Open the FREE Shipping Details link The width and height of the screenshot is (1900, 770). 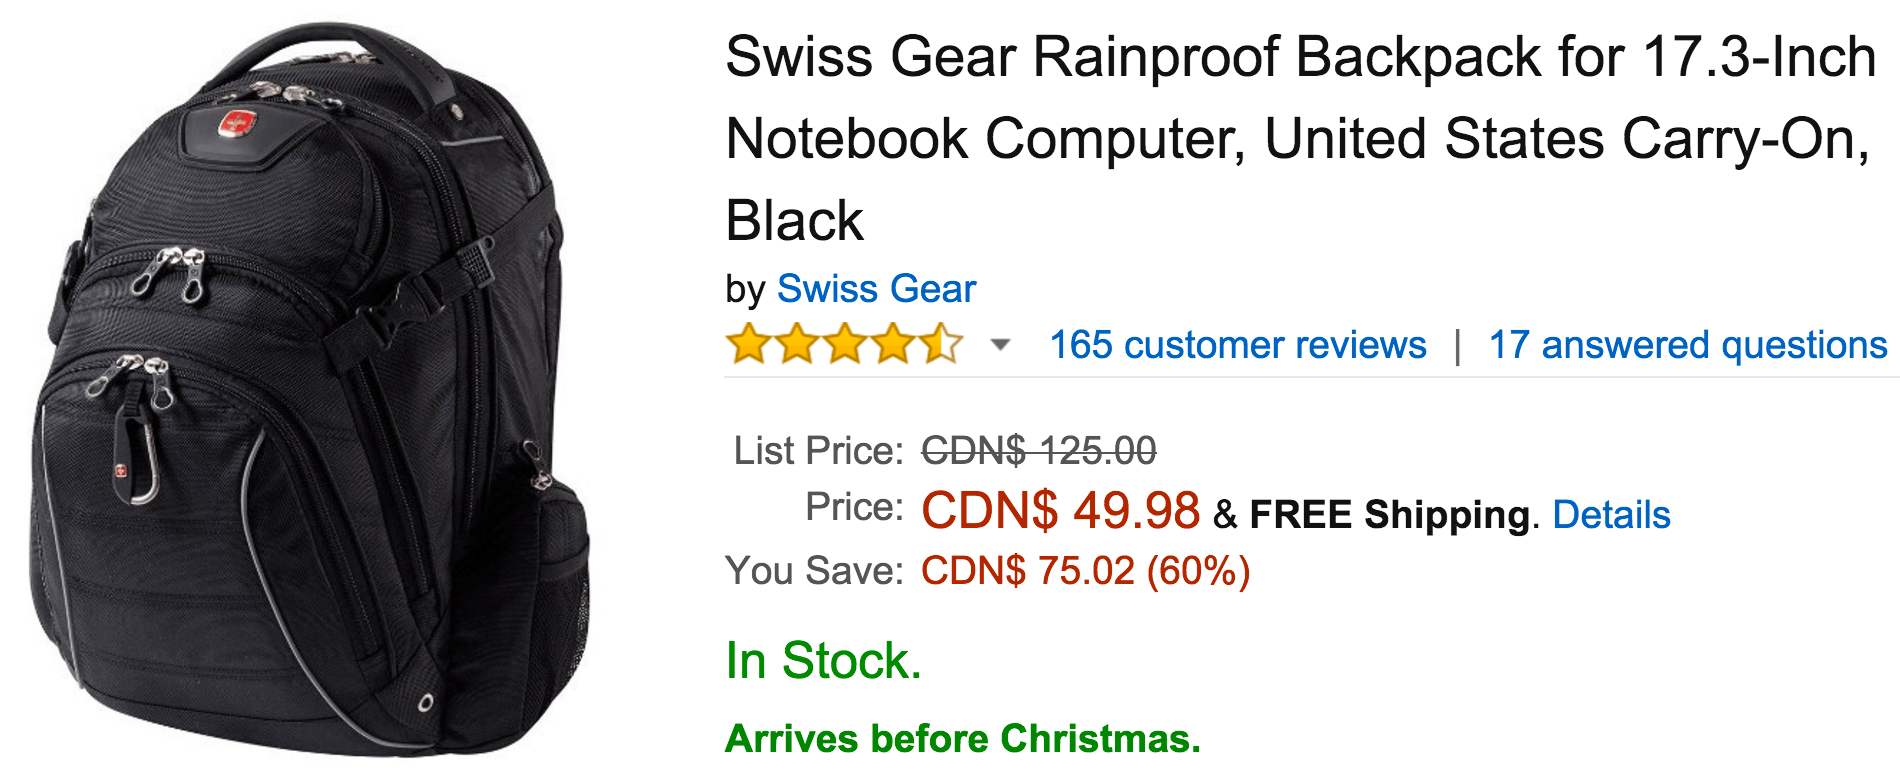[x=1611, y=514]
